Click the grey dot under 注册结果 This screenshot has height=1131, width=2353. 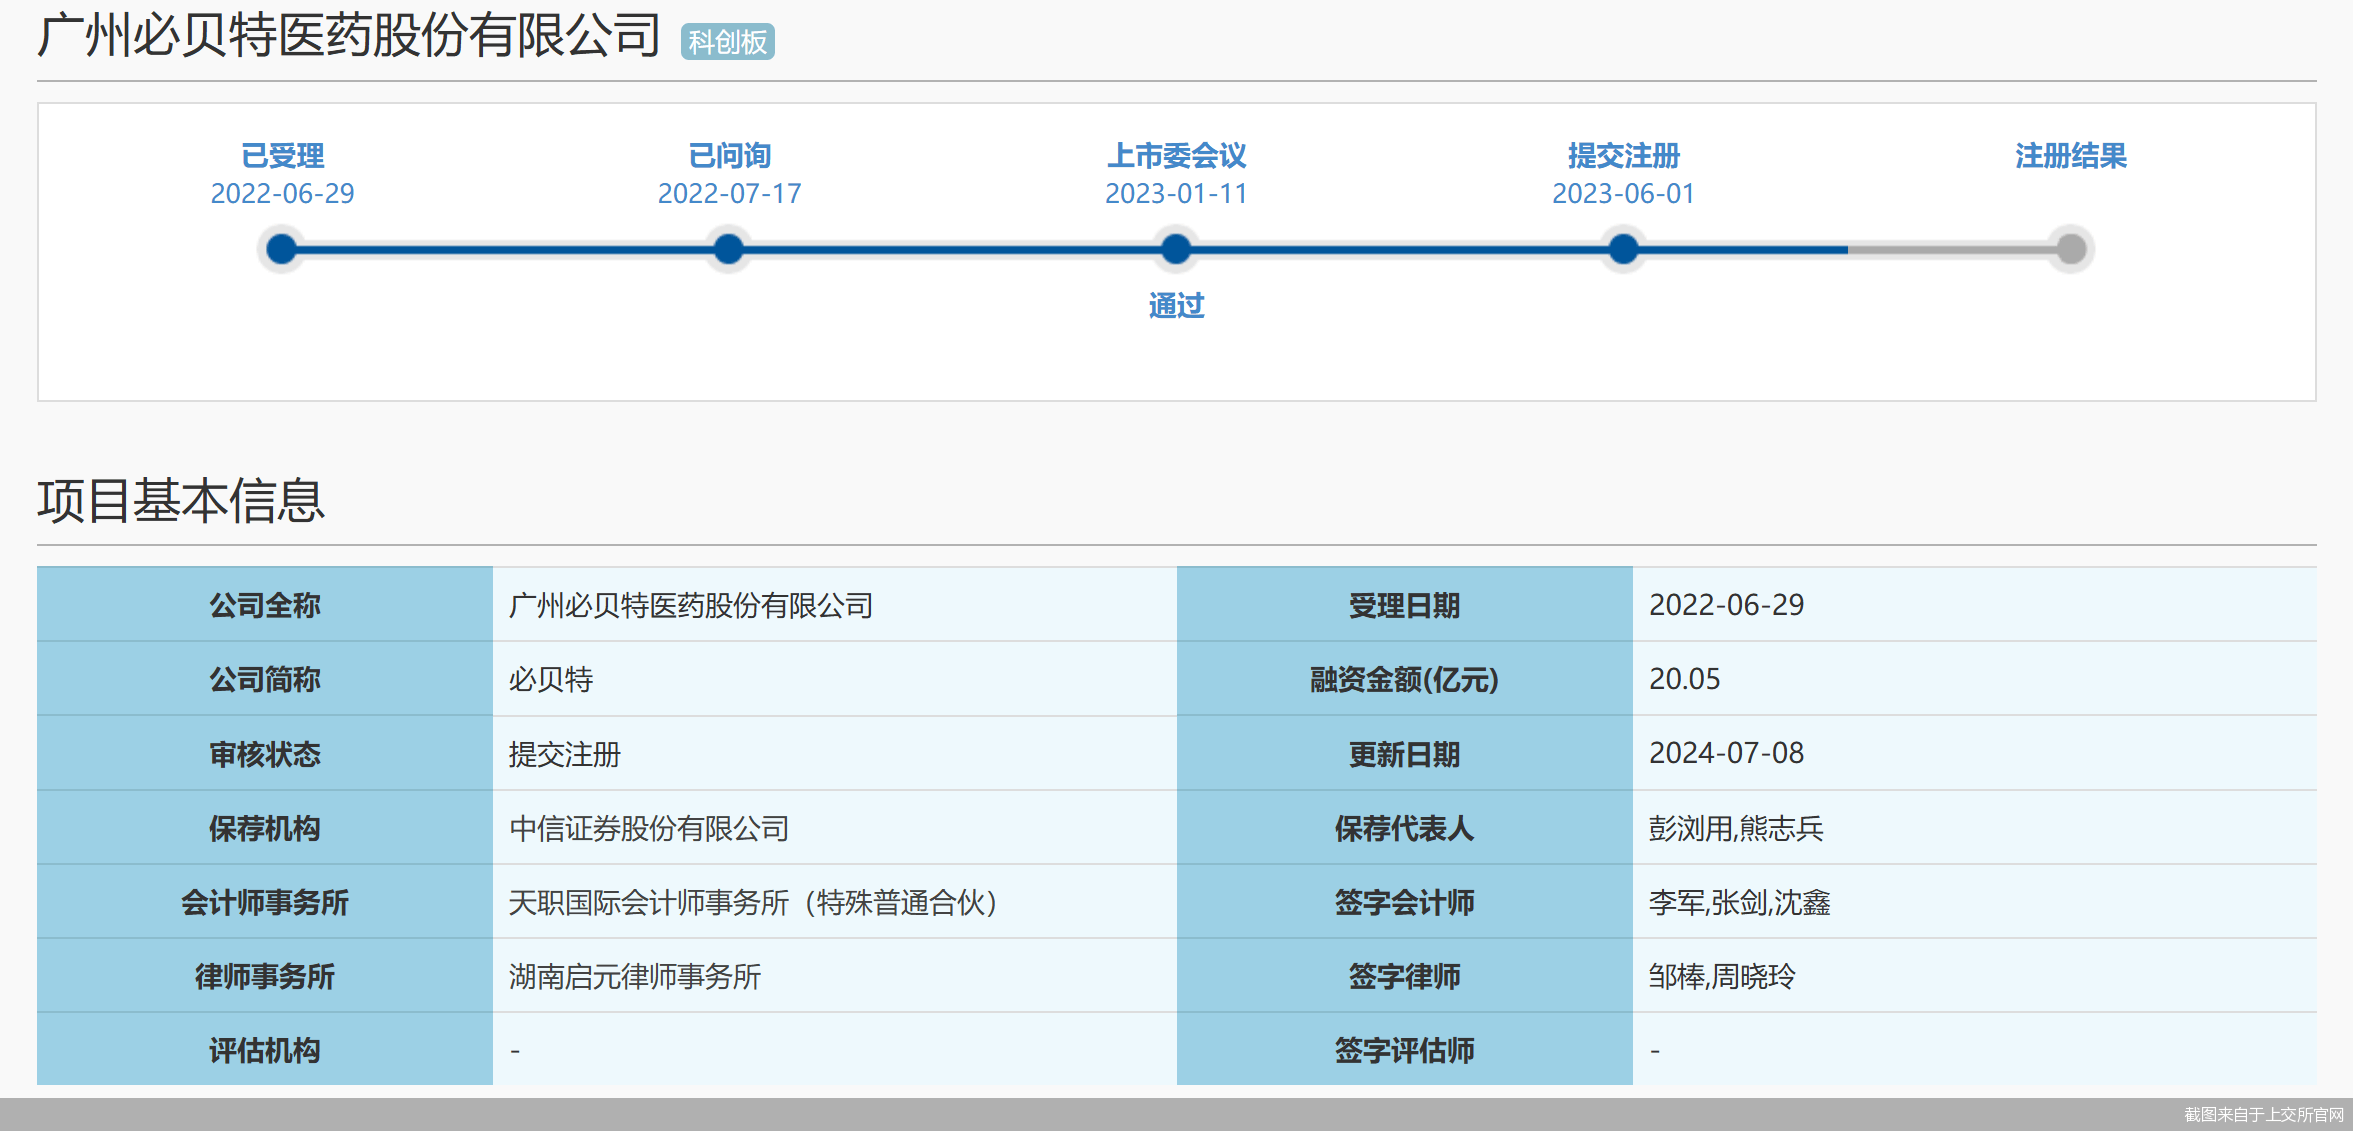2071,249
